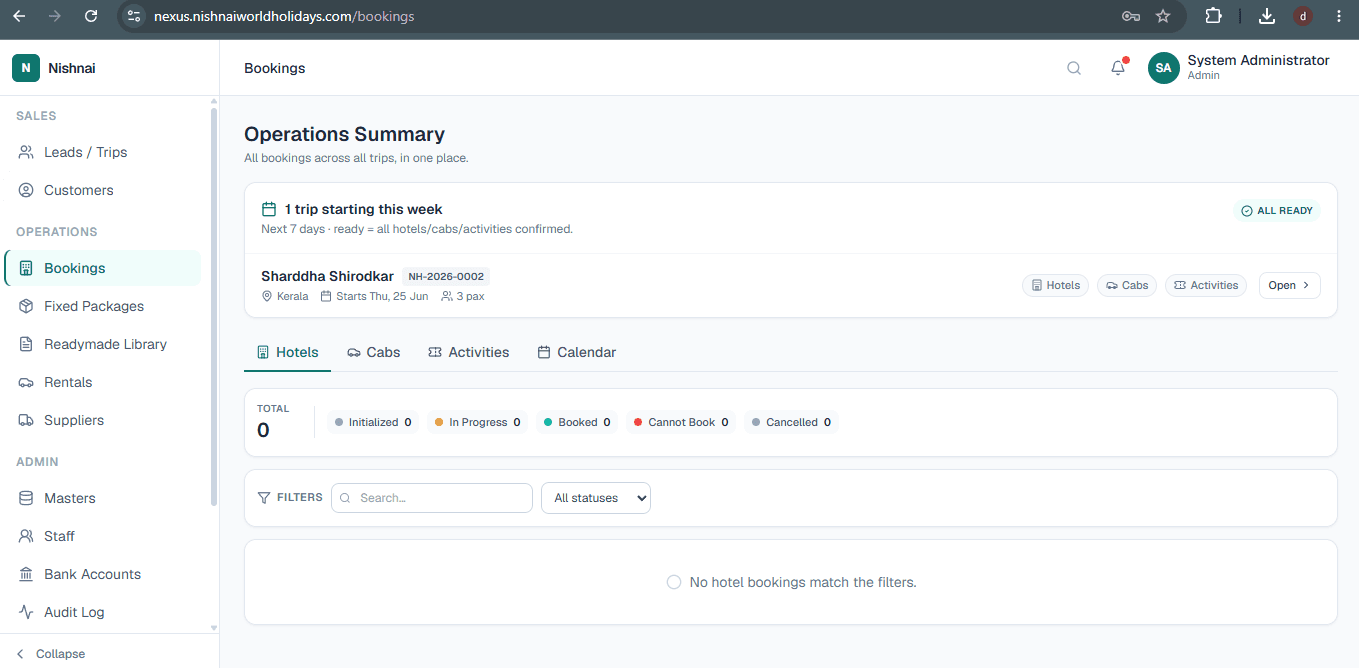This screenshot has width=1359, height=668.
Task: Bookmark this page with the star icon
Action: click(x=1162, y=16)
